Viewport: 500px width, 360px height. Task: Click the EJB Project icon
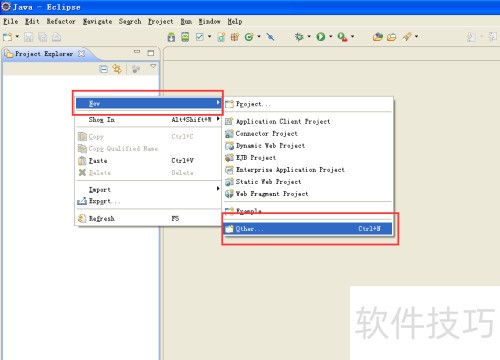pos(229,158)
